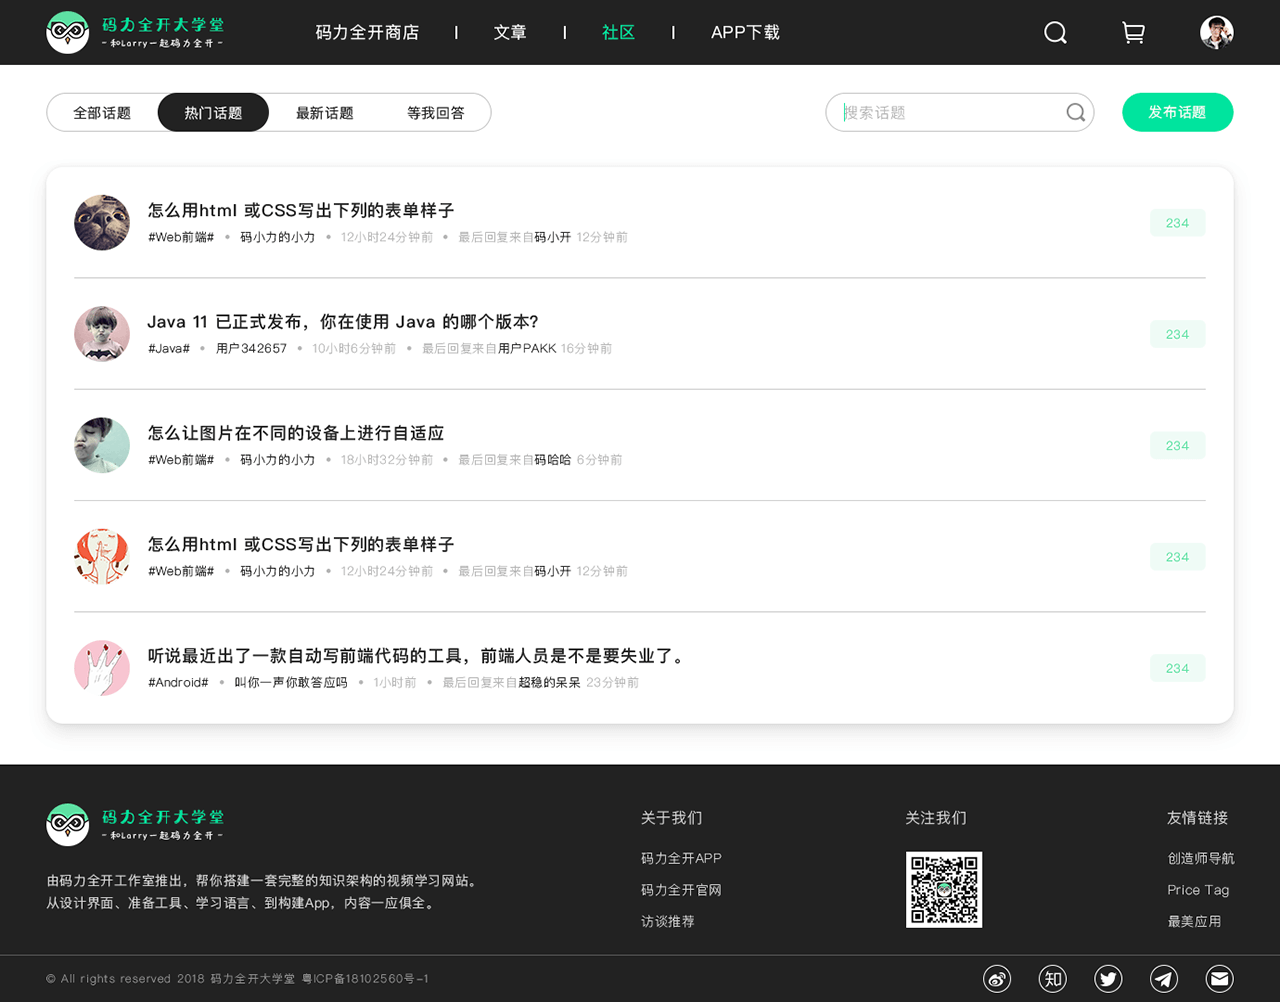
Task: Click the Zhihu 知 icon in footer
Action: pyautogui.click(x=1052, y=979)
